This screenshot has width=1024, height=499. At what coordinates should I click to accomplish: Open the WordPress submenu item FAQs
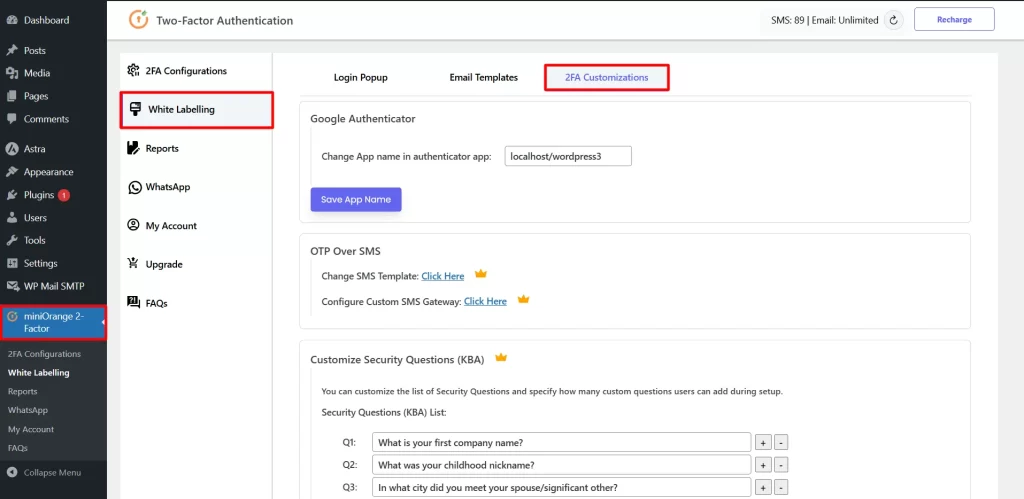point(18,448)
